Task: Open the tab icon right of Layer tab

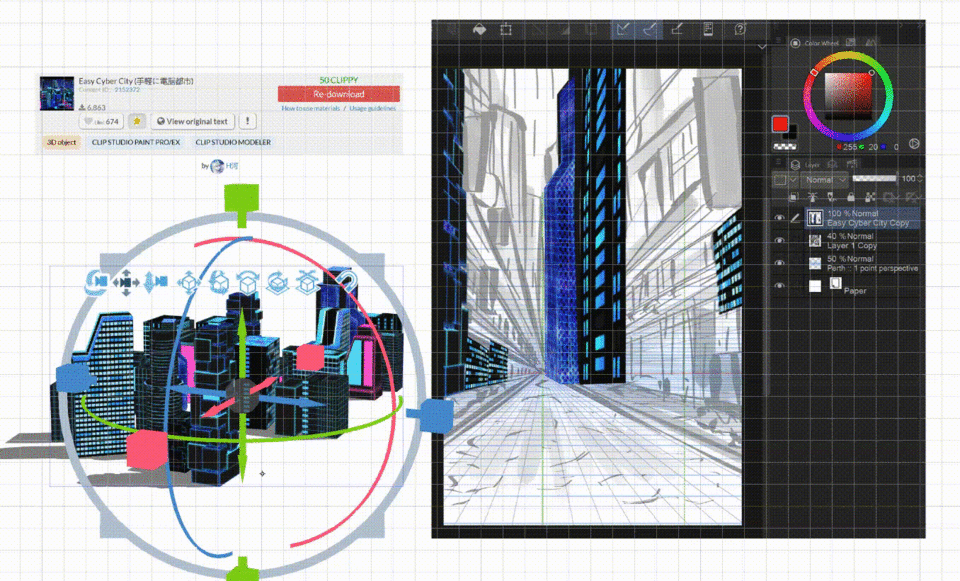Action: pyautogui.click(x=832, y=164)
